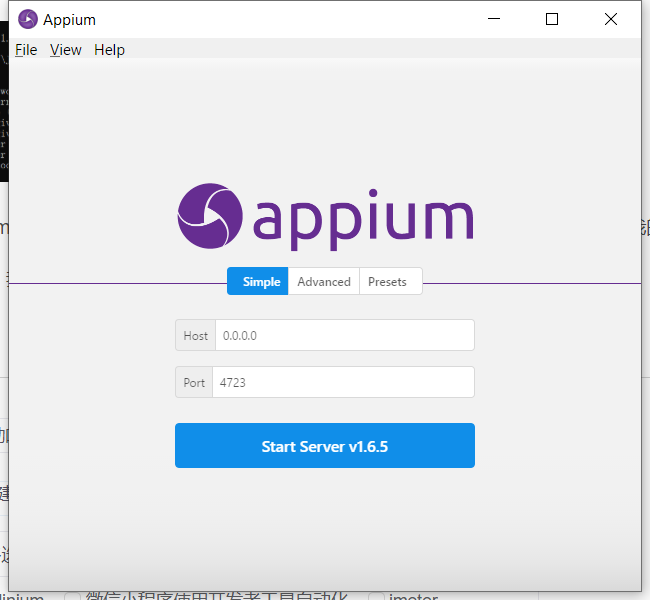The image size is (650, 600).
Task: Focus the Port input field
Action: coord(343,382)
